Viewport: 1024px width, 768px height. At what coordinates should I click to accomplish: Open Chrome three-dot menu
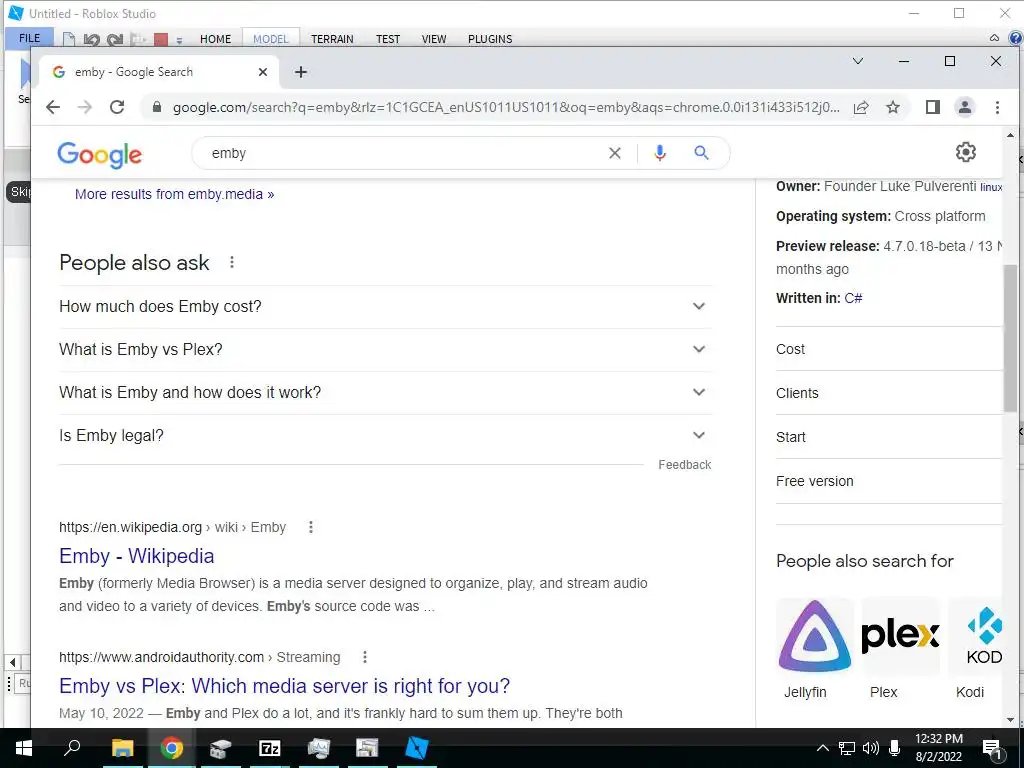point(997,107)
